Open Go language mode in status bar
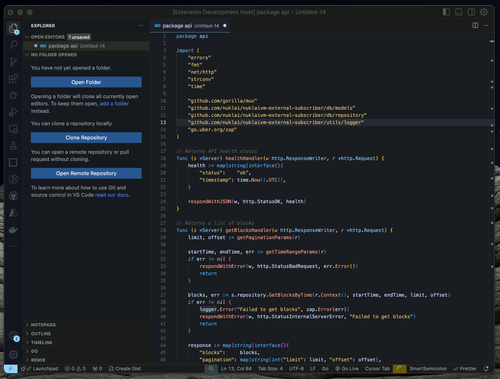The width and height of the screenshot is (500, 379). tap(325, 368)
